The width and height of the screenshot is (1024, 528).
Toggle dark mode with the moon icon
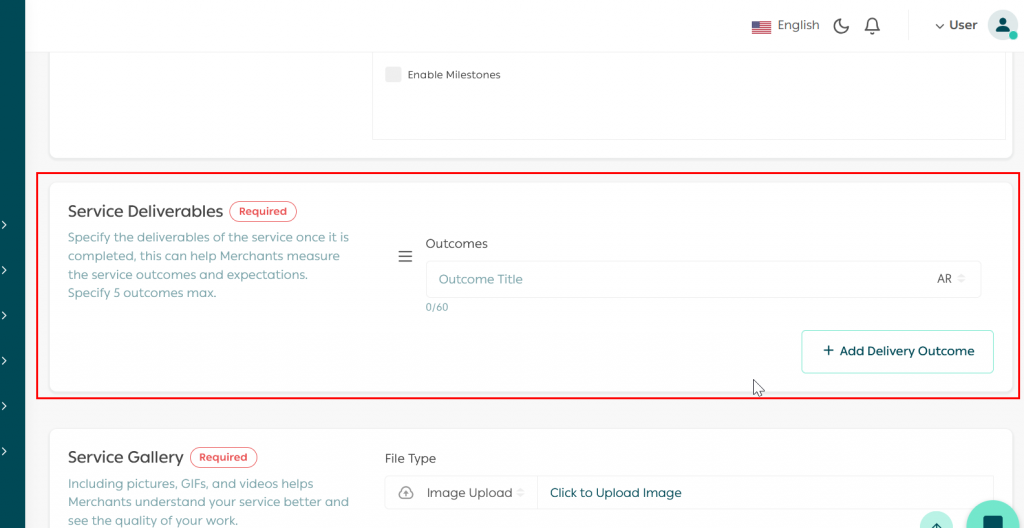pyautogui.click(x=841, y=26)
